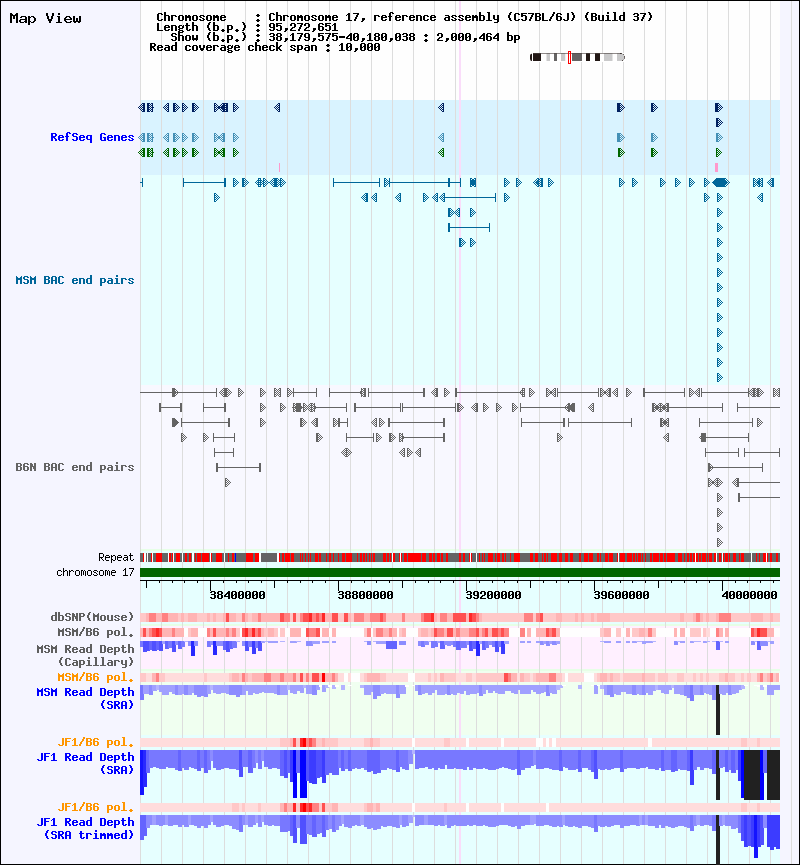Click the chromosome 17 track label
The image size is (800, 865).
click(95, 572)
